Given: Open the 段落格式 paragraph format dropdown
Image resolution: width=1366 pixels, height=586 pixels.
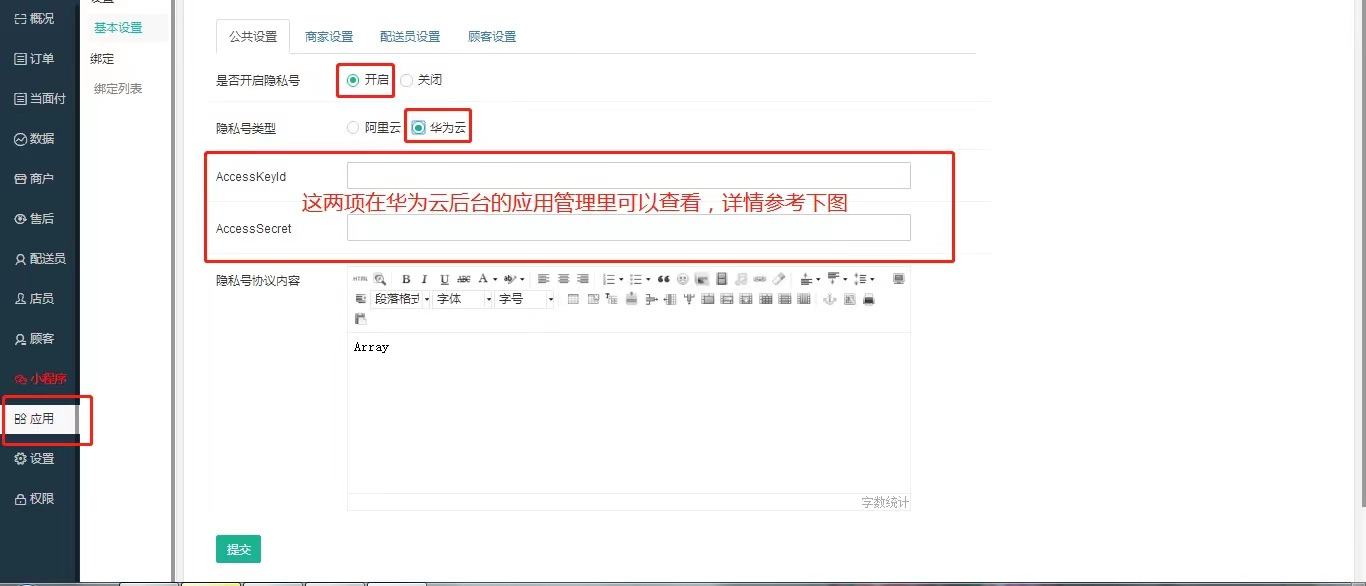Looking at the screenshot, I should pos(401,299).
